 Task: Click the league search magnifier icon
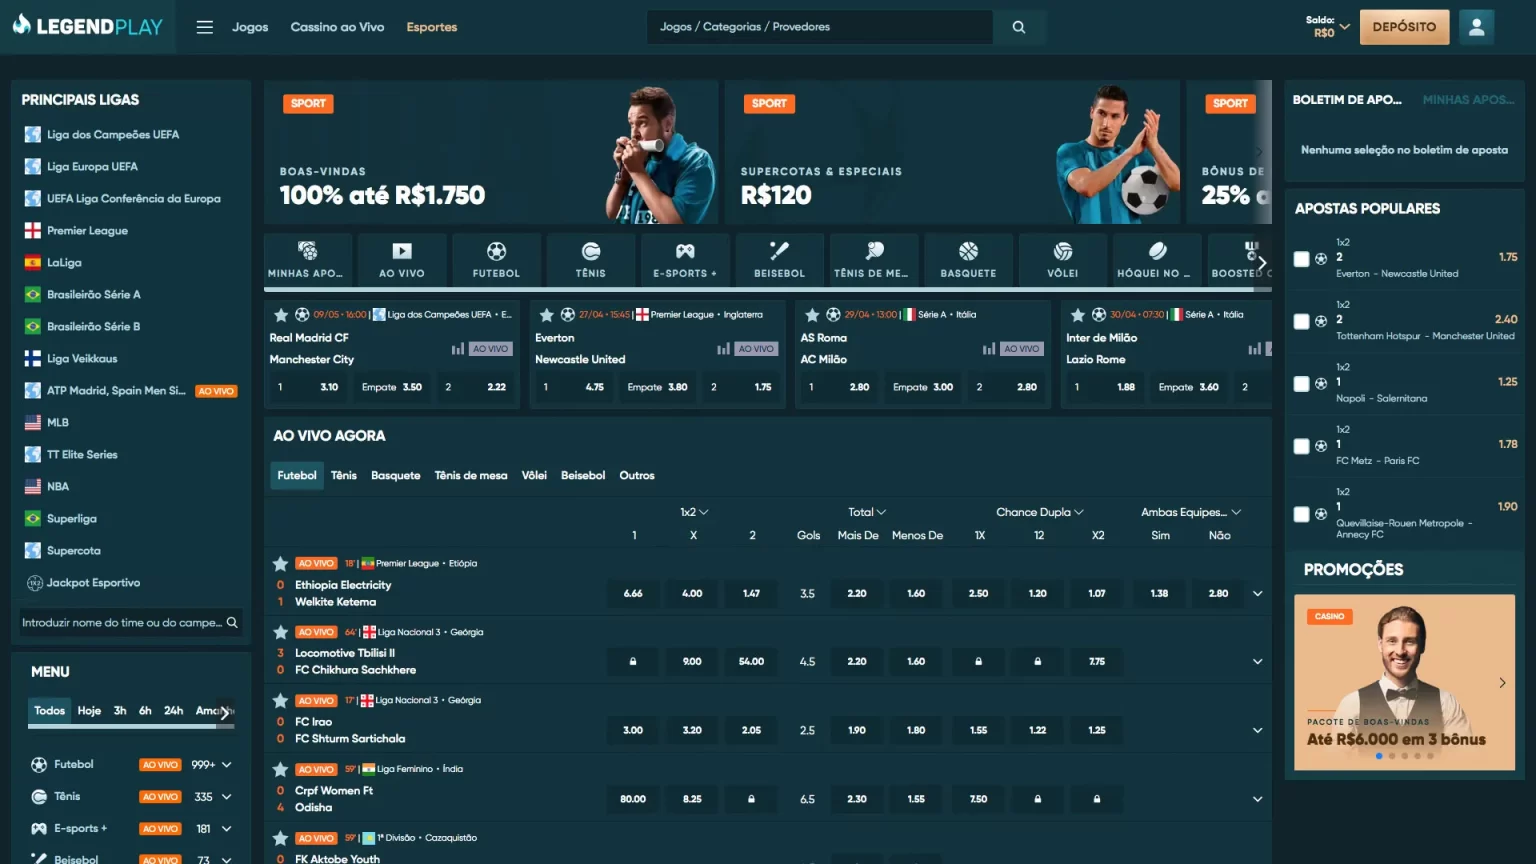232,622
